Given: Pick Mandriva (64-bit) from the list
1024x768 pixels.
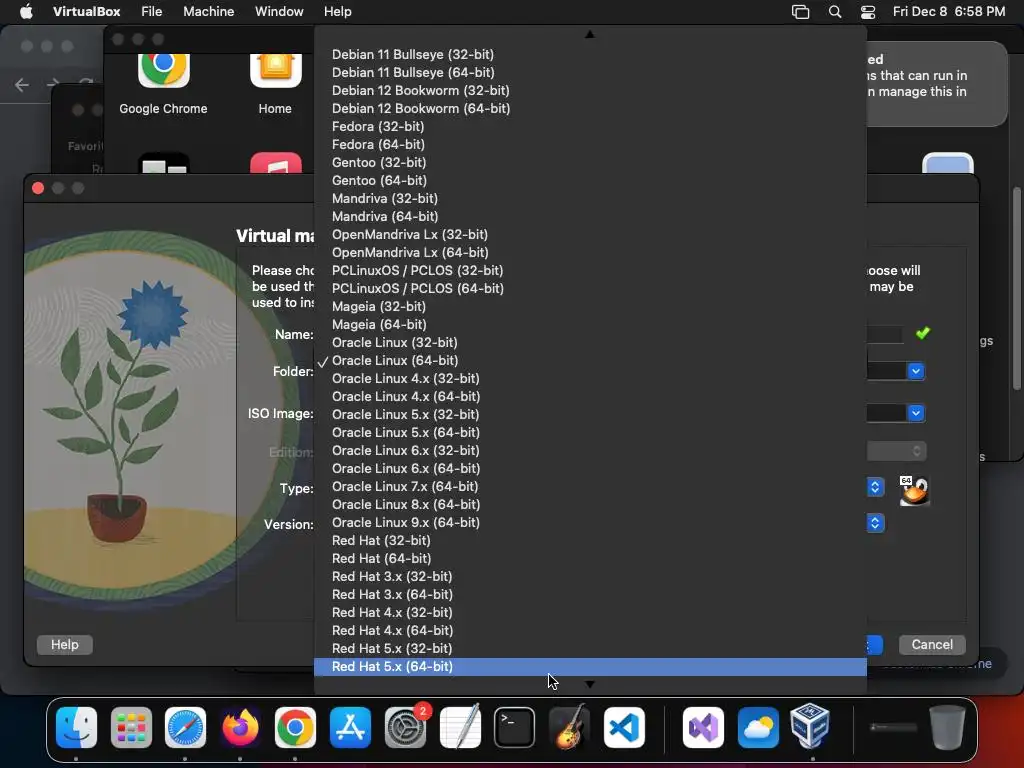Looking at the screenshot, I should coord(590,216).
